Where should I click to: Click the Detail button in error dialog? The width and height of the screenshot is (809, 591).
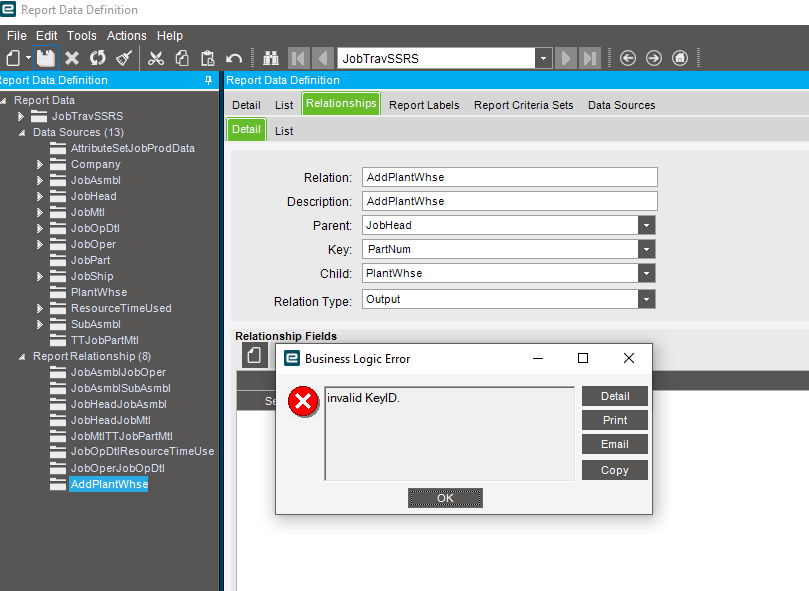click(x=614, y=396)
